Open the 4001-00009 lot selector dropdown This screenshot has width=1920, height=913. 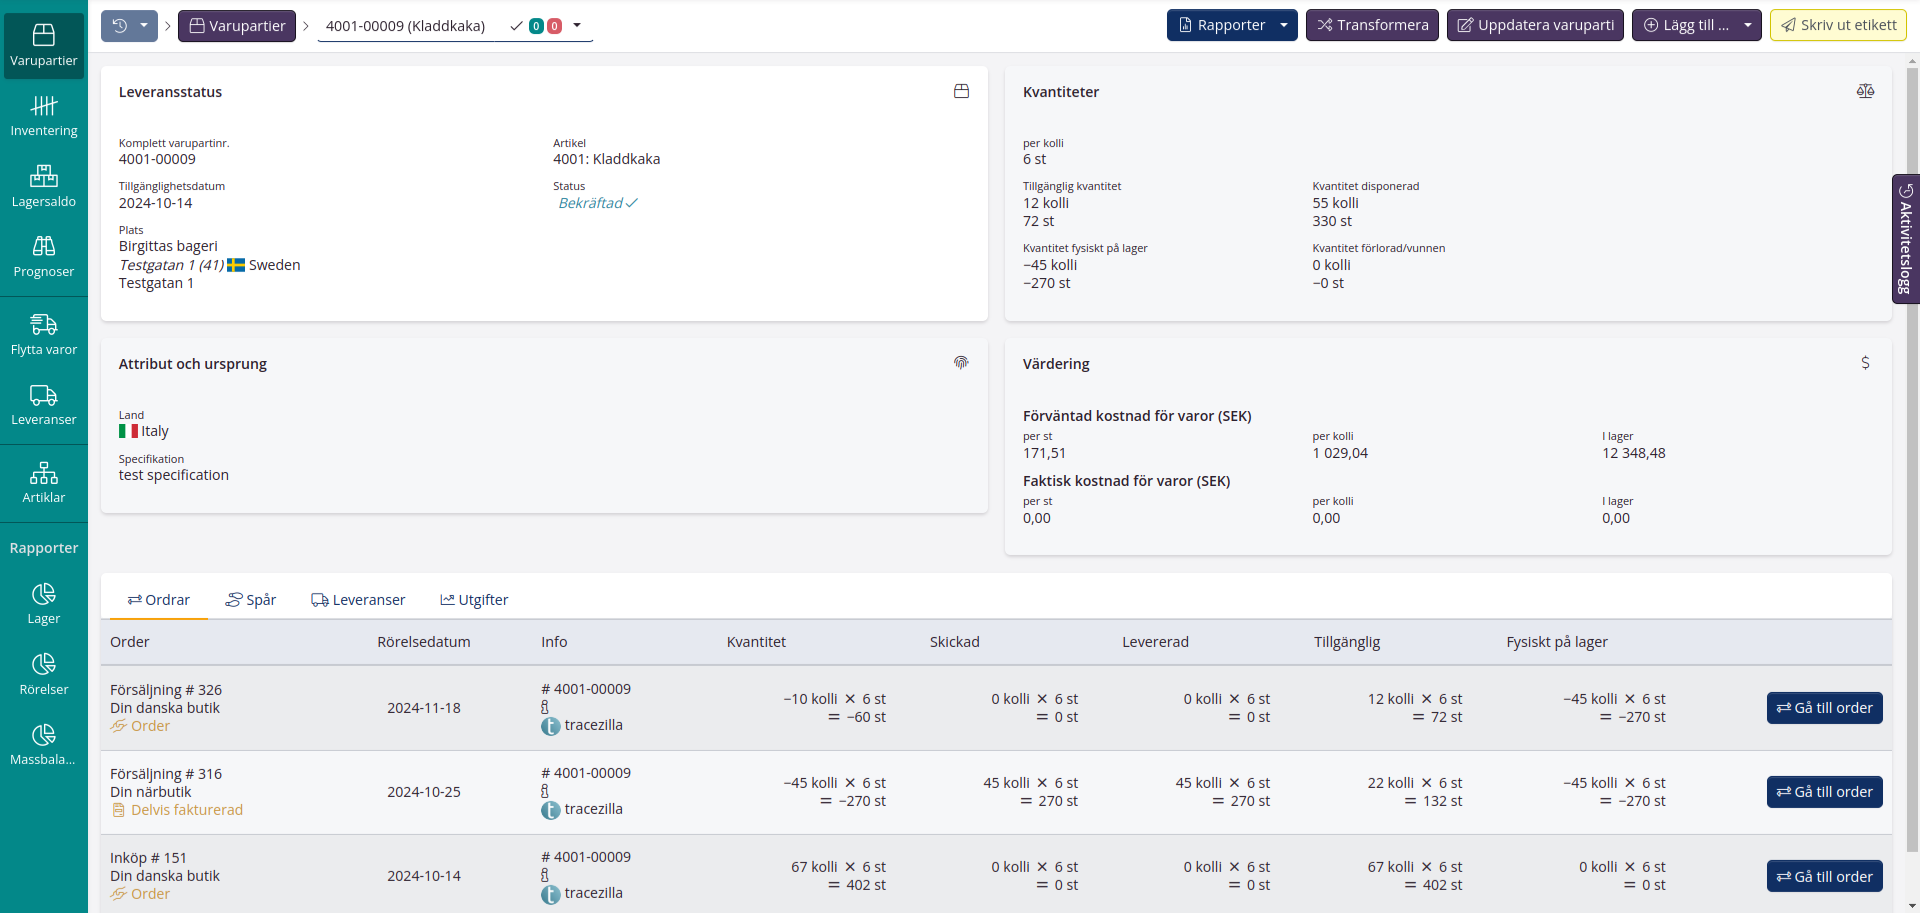(577, 25)
